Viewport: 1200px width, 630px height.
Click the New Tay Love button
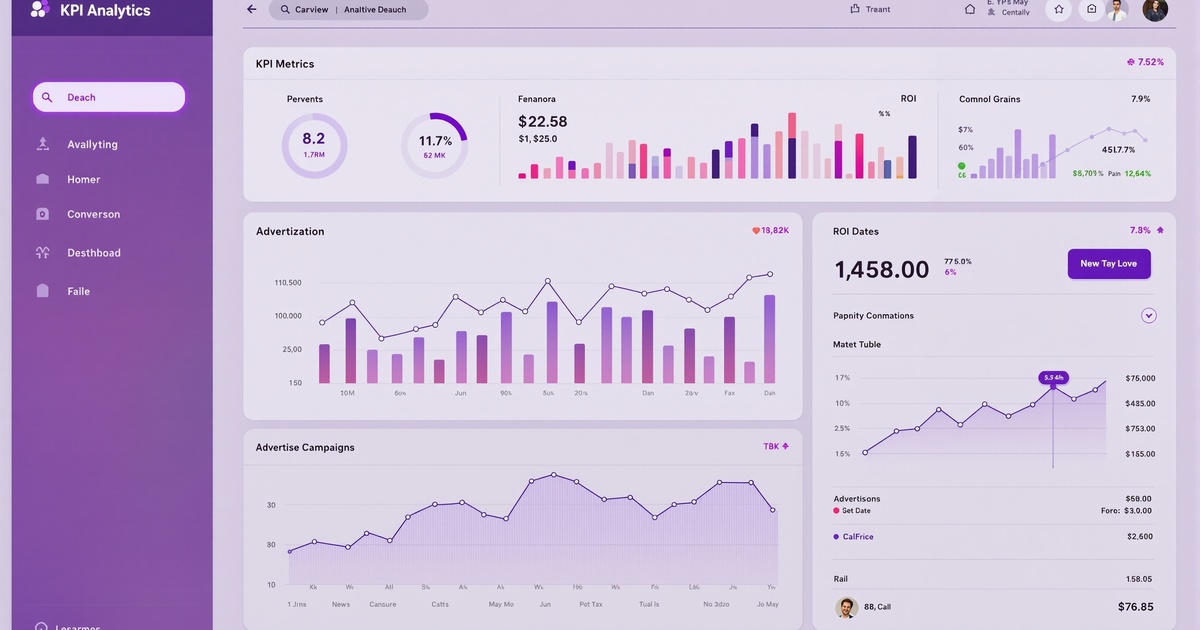pyautogui.click(x=1109, y=263)
